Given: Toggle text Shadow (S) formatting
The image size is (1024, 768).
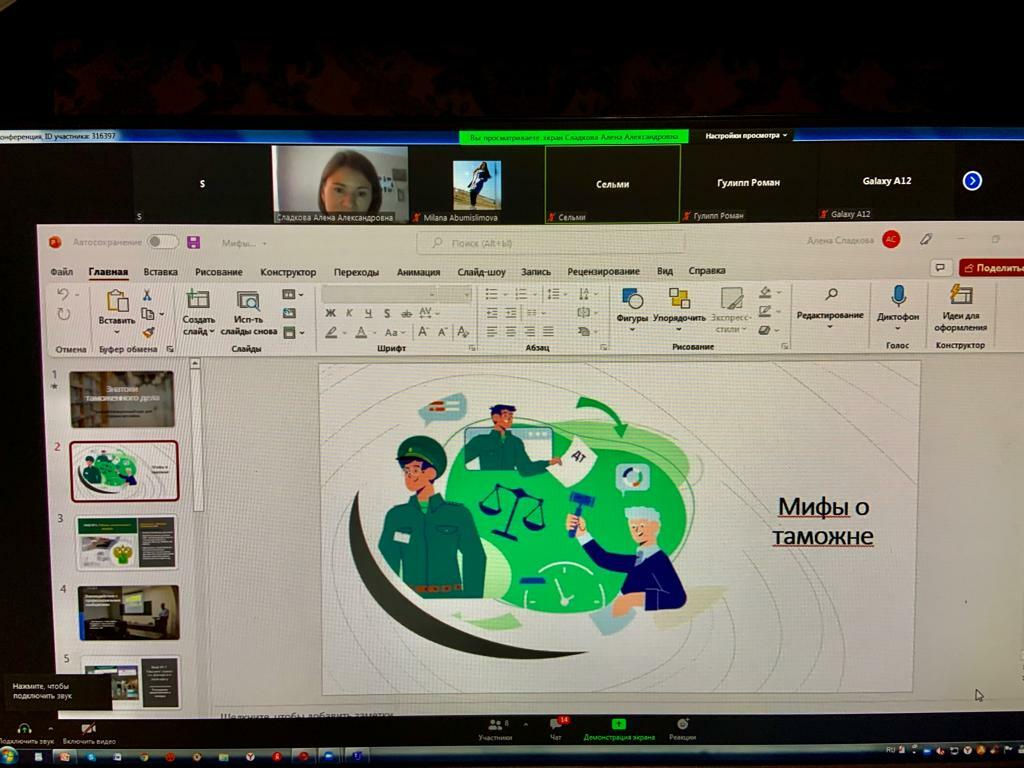Looking at the screenshot, I should [387, 313].
